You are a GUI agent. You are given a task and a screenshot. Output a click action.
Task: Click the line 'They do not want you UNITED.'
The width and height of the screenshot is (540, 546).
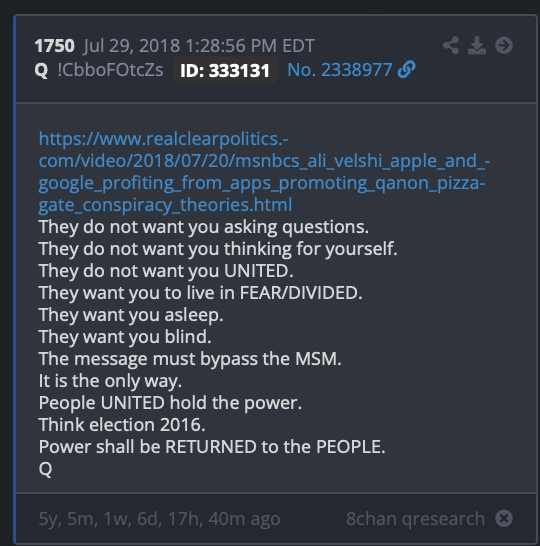click(x=166, y=271)
